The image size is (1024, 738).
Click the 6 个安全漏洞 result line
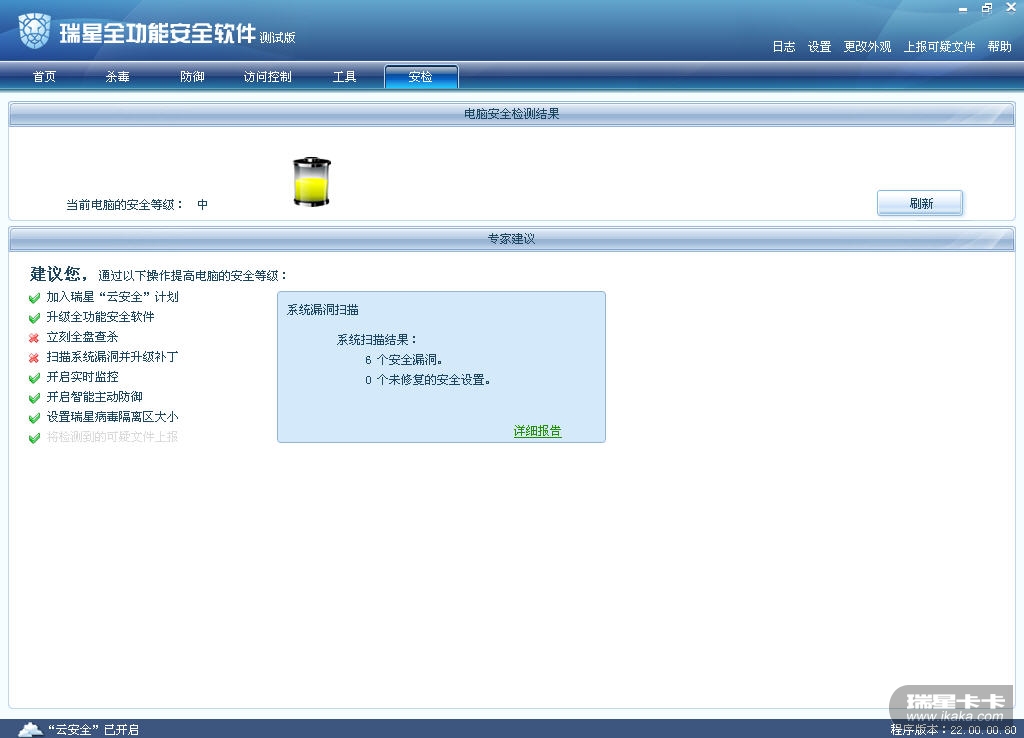(404, 360)
